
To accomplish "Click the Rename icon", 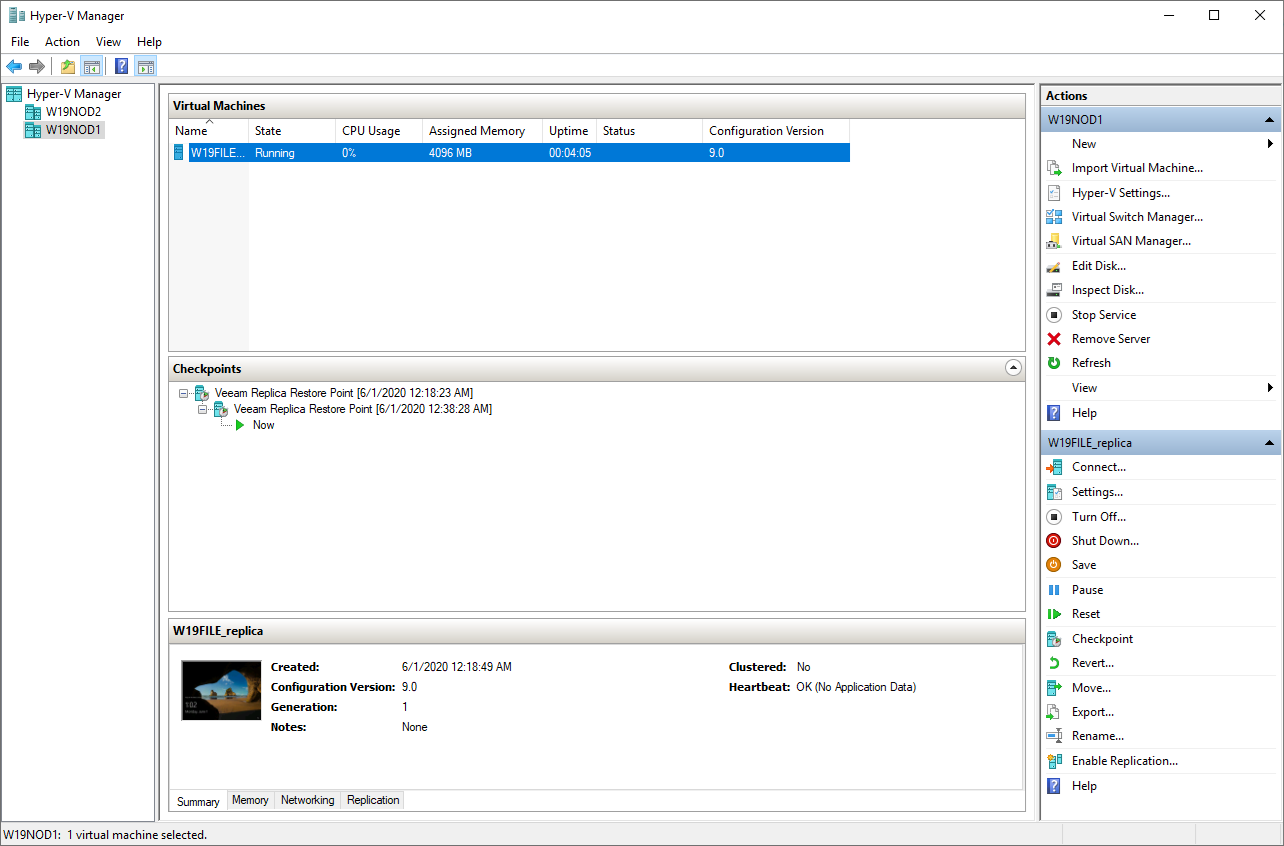I will point(1053,736).
